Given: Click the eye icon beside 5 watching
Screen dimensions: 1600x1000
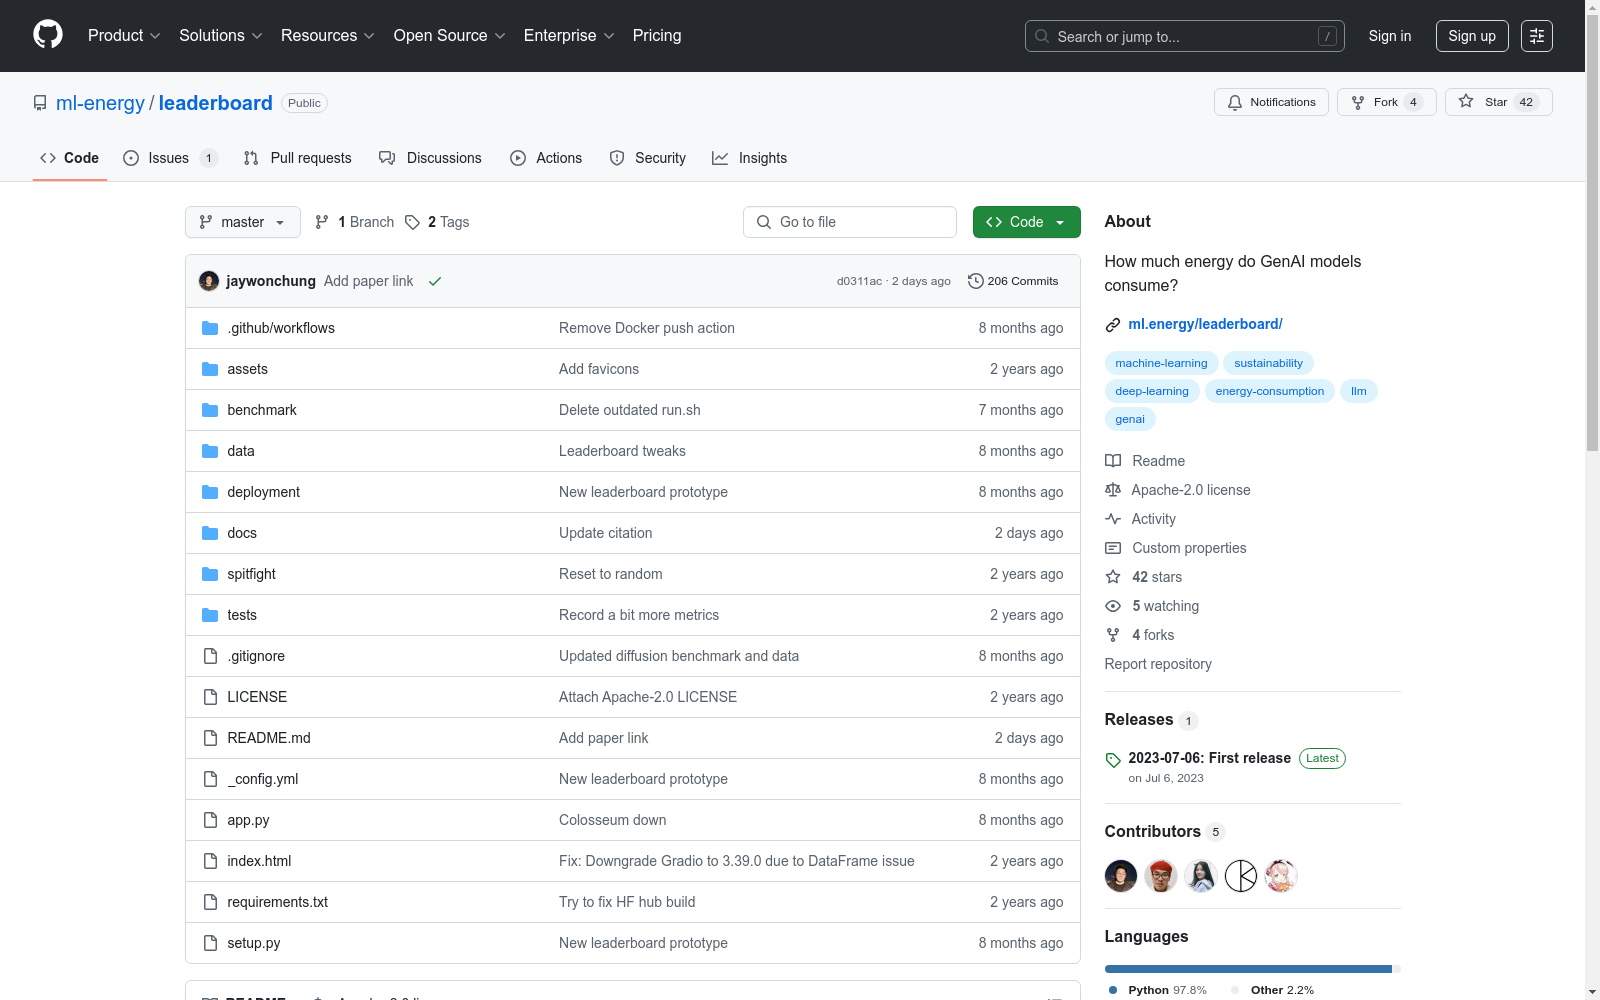Looking at the screenshot, I should point(1113,606).
